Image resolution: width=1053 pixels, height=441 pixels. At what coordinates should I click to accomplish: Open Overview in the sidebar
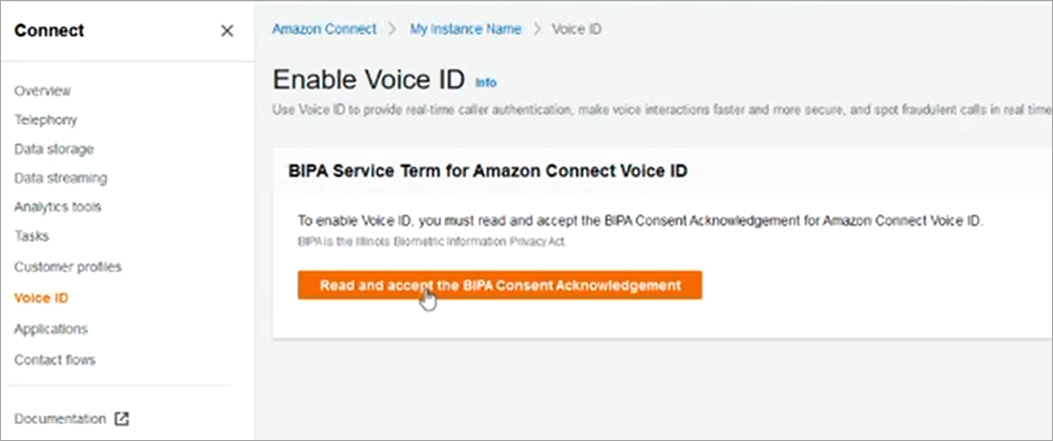42,91
